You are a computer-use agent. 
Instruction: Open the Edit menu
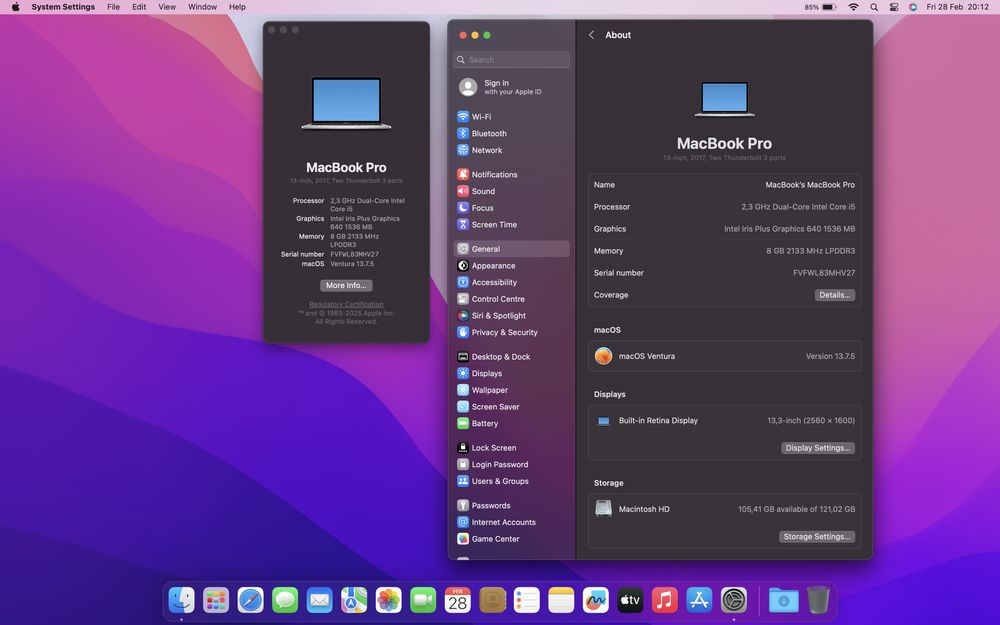tap(139, 7)
